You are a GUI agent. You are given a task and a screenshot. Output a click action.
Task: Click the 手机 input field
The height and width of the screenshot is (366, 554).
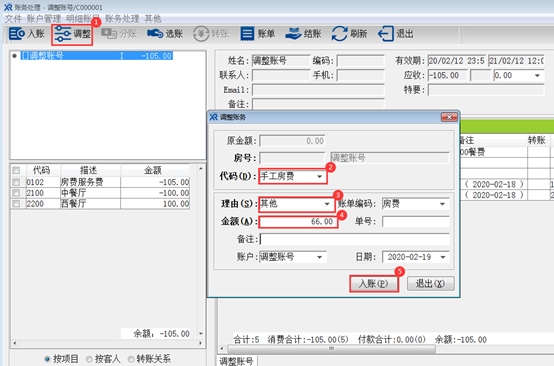coord(360,75)
